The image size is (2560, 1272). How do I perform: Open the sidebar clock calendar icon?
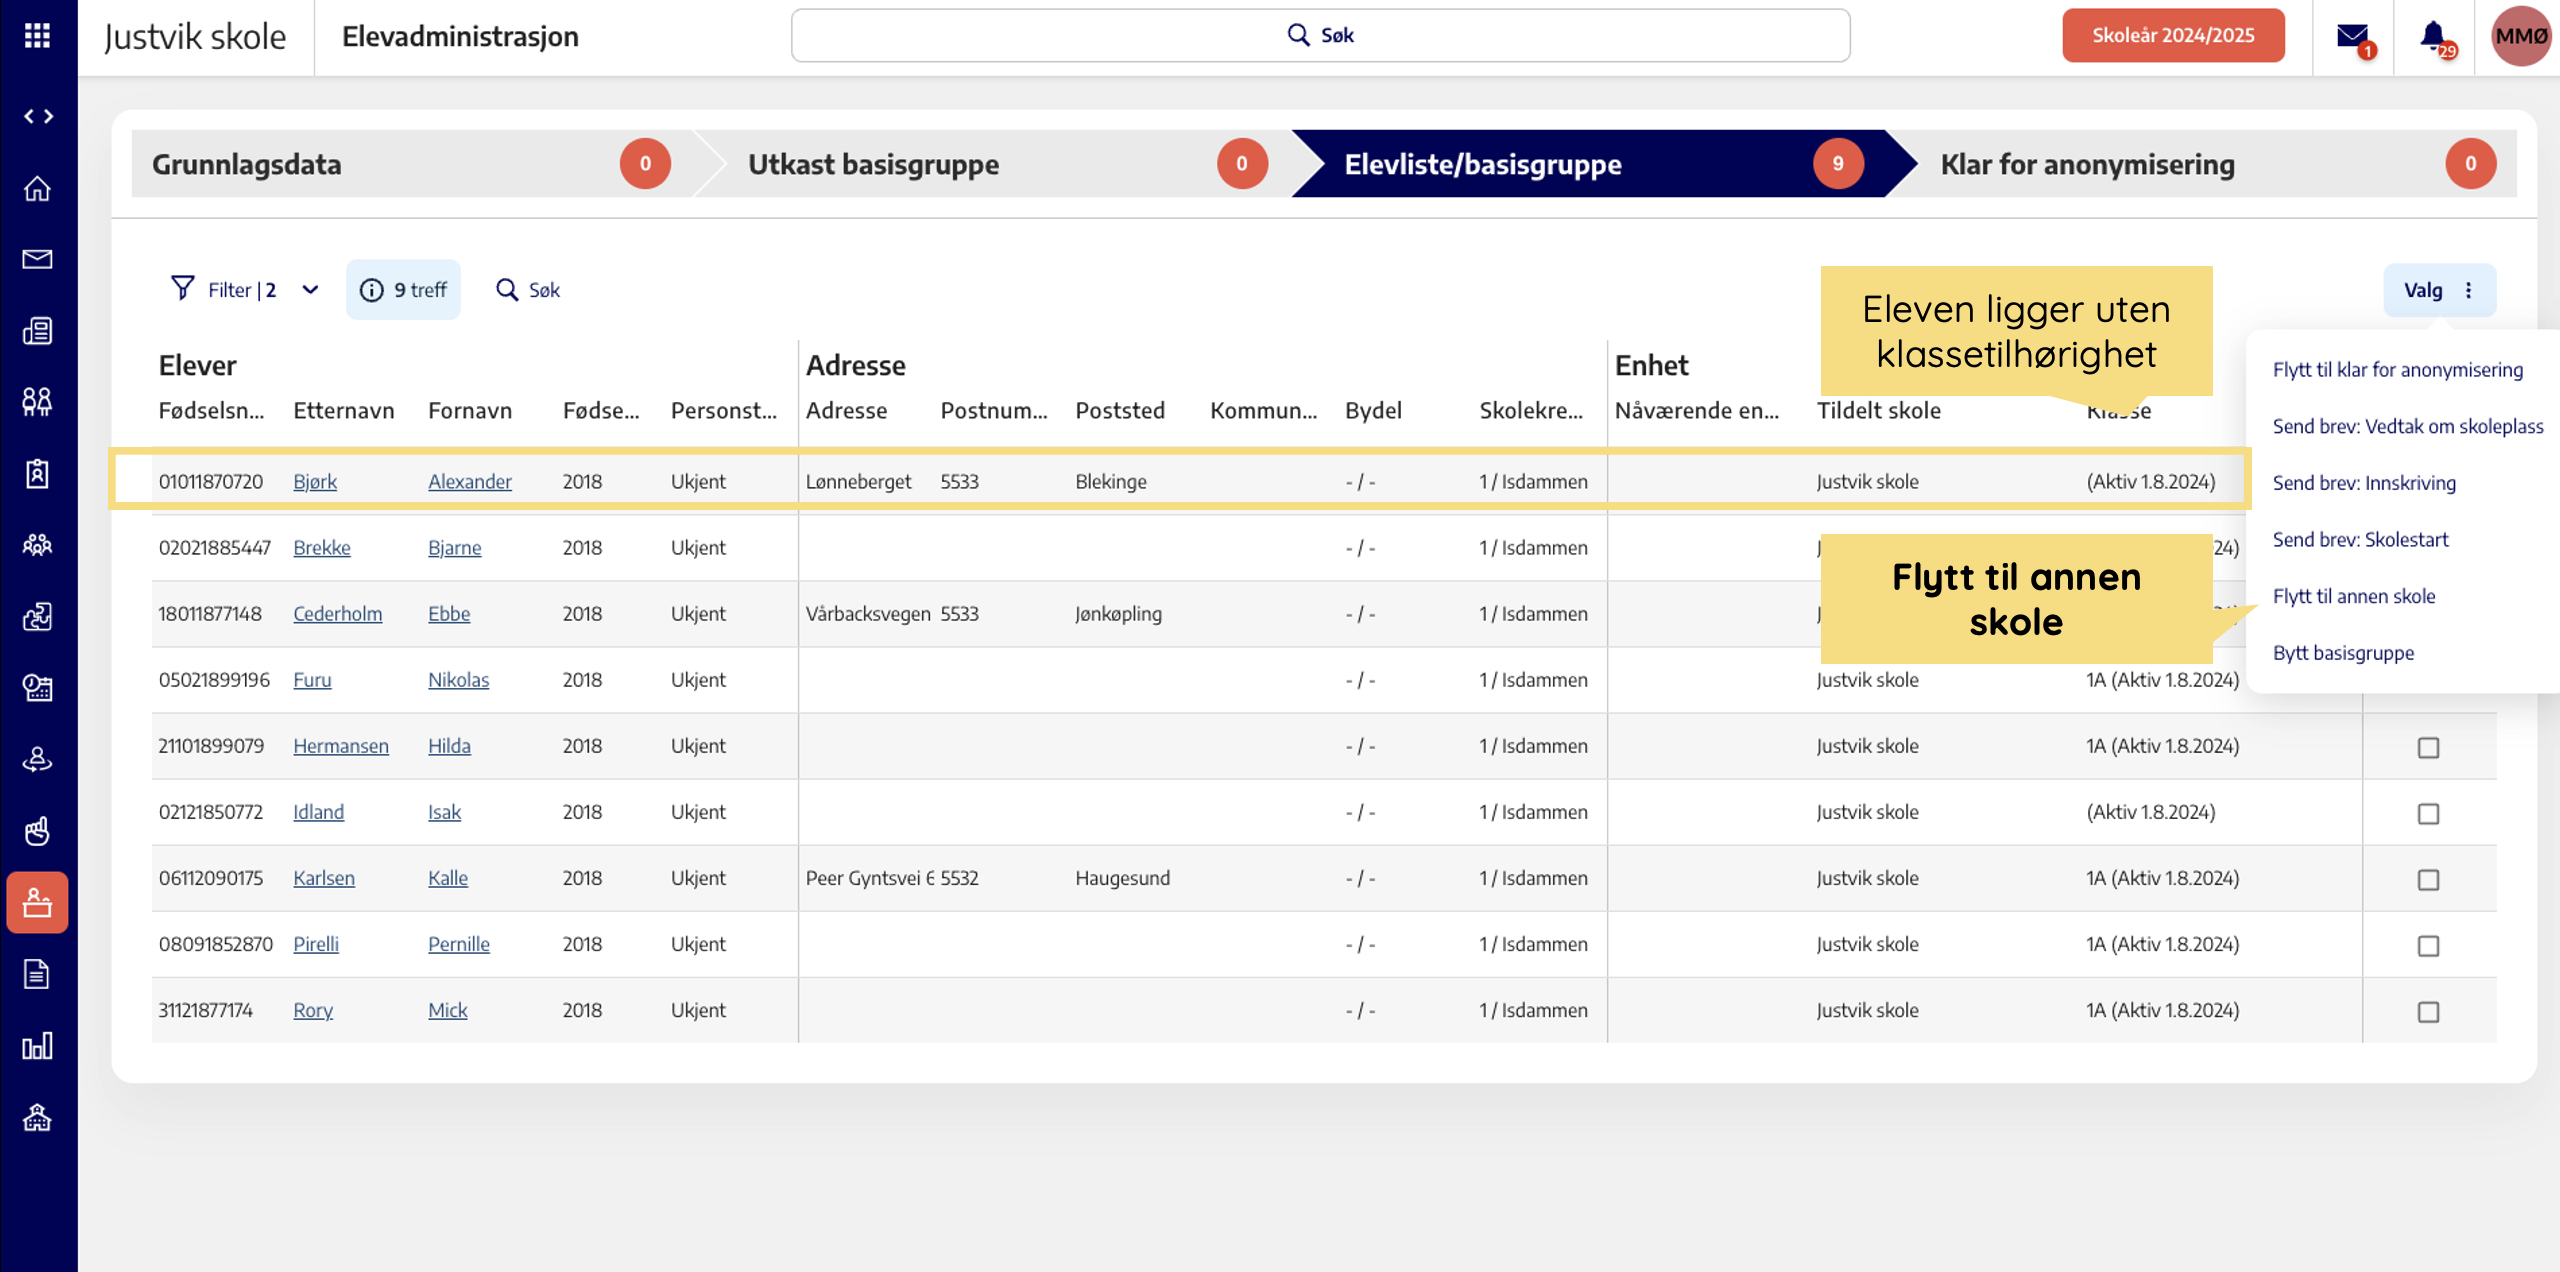pyautogui.click(x=37, y=688)
